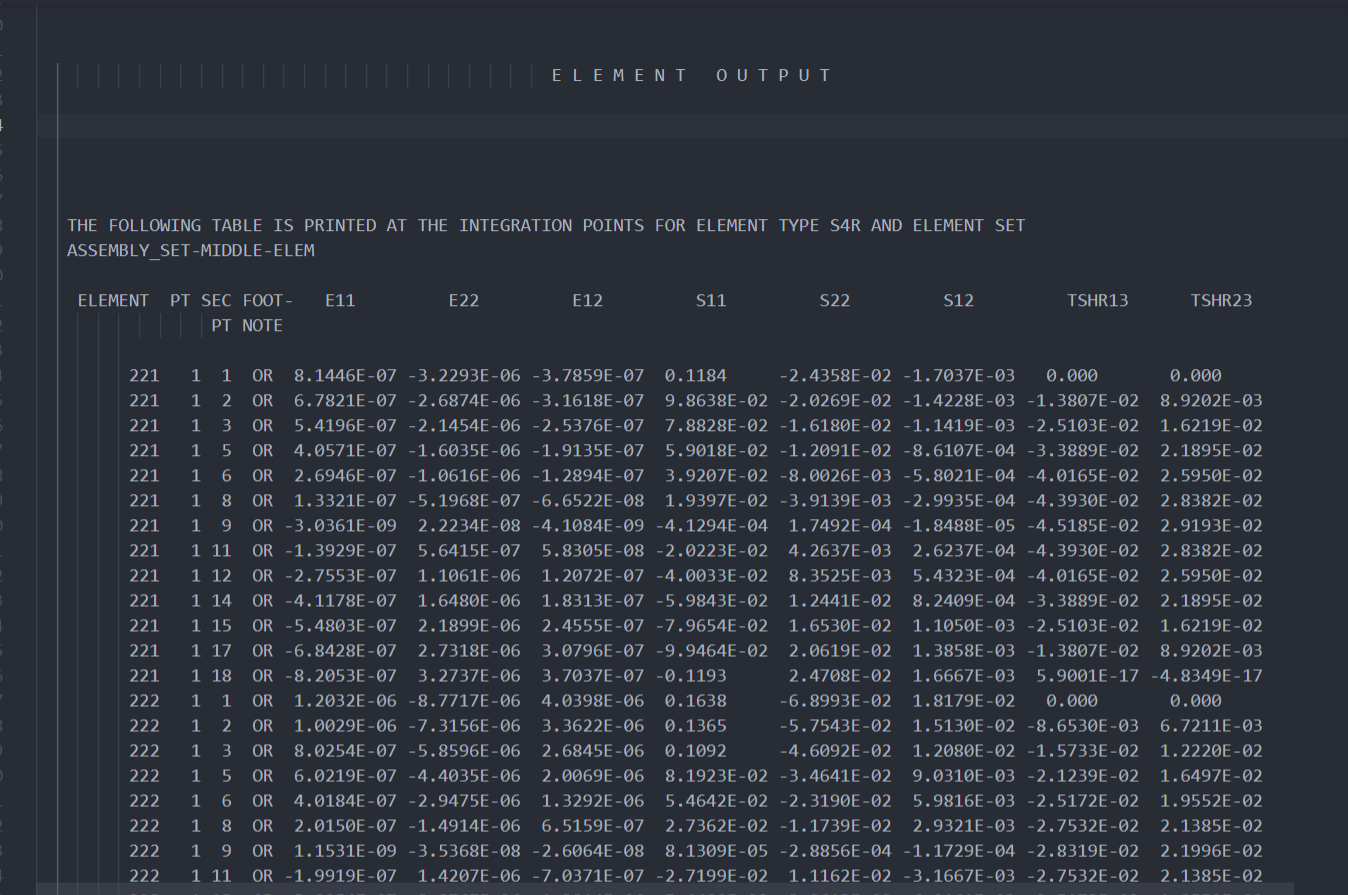Click the S22 column header
The image size is (1348, 895).
click(835, 300)
